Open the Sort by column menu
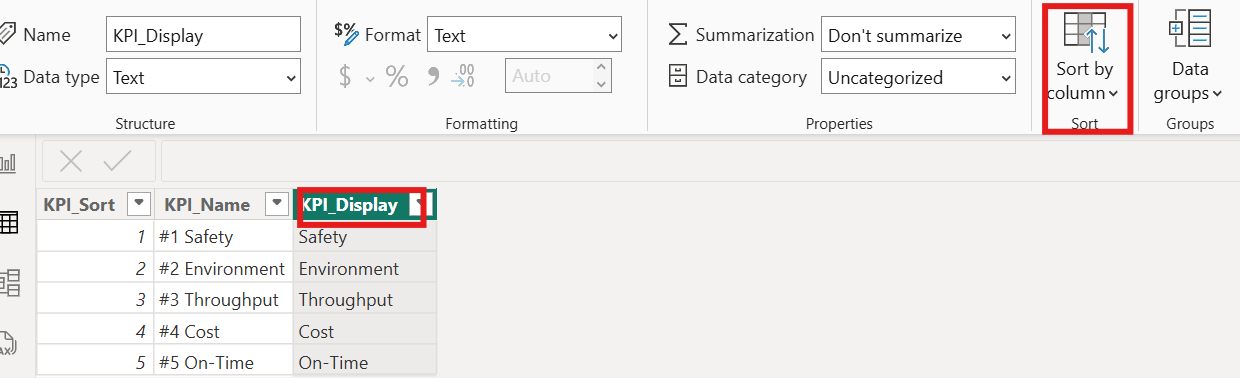The image size is (1240, 378). click(1084, 57)
